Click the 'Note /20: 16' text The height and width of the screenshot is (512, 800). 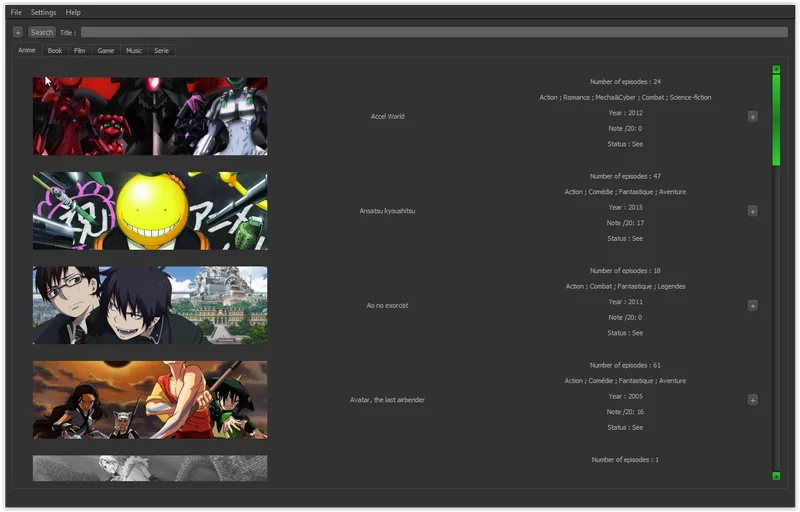pyautogui.click(x=625, y=412)
